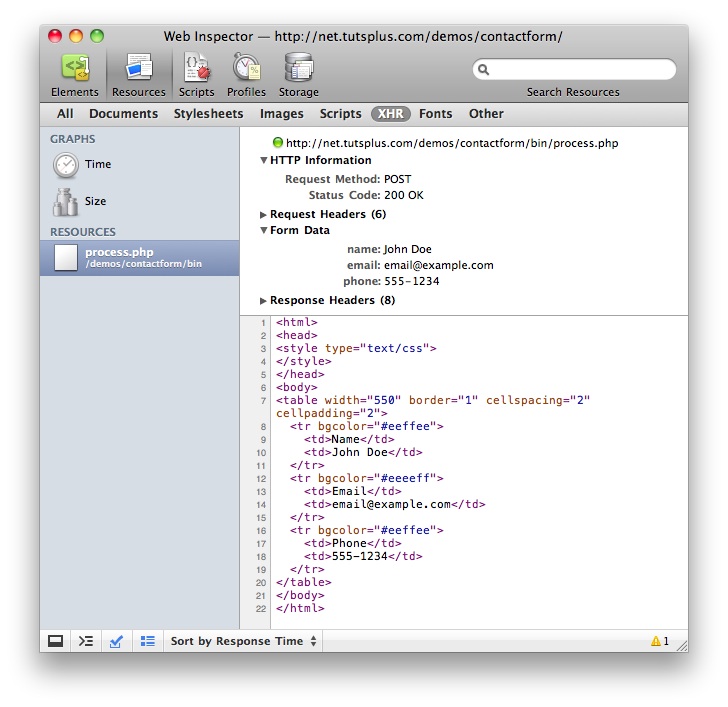
Task: Click the warning count icon
Action: pyautogui.click(x=660, y=641)
